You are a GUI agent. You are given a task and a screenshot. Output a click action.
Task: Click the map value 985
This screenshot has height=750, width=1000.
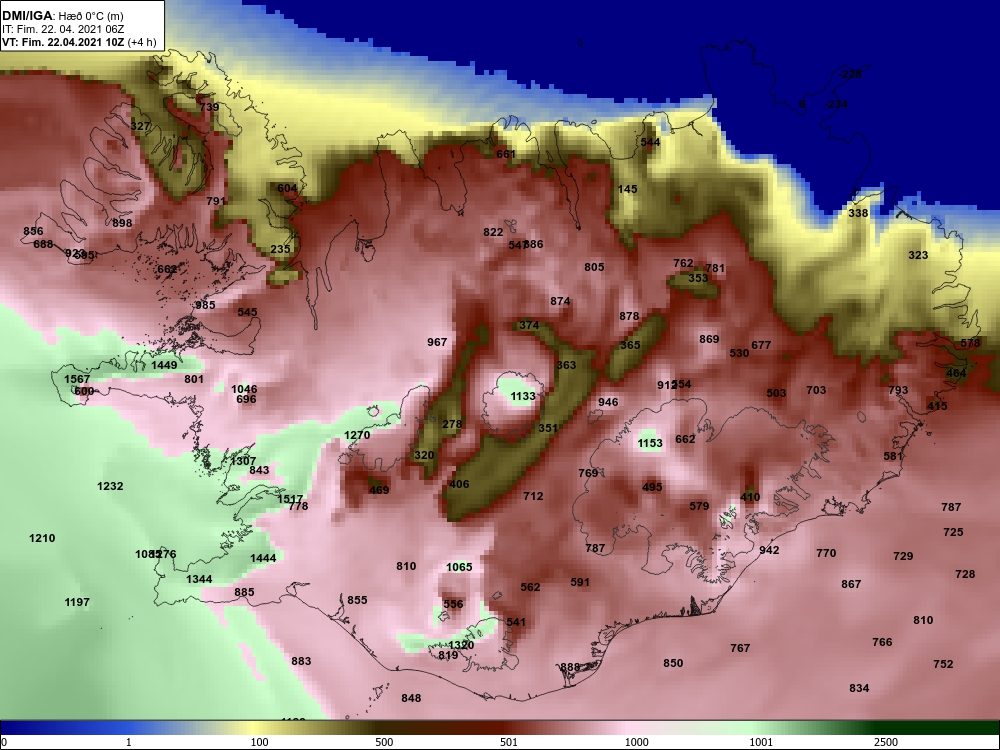pos(205,305)
